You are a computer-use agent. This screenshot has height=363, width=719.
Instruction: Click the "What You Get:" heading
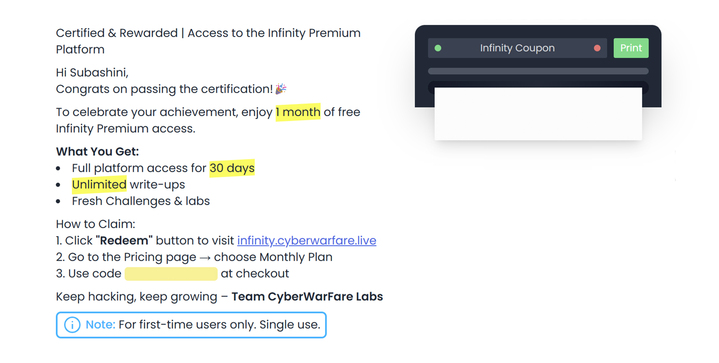(97, 152)
